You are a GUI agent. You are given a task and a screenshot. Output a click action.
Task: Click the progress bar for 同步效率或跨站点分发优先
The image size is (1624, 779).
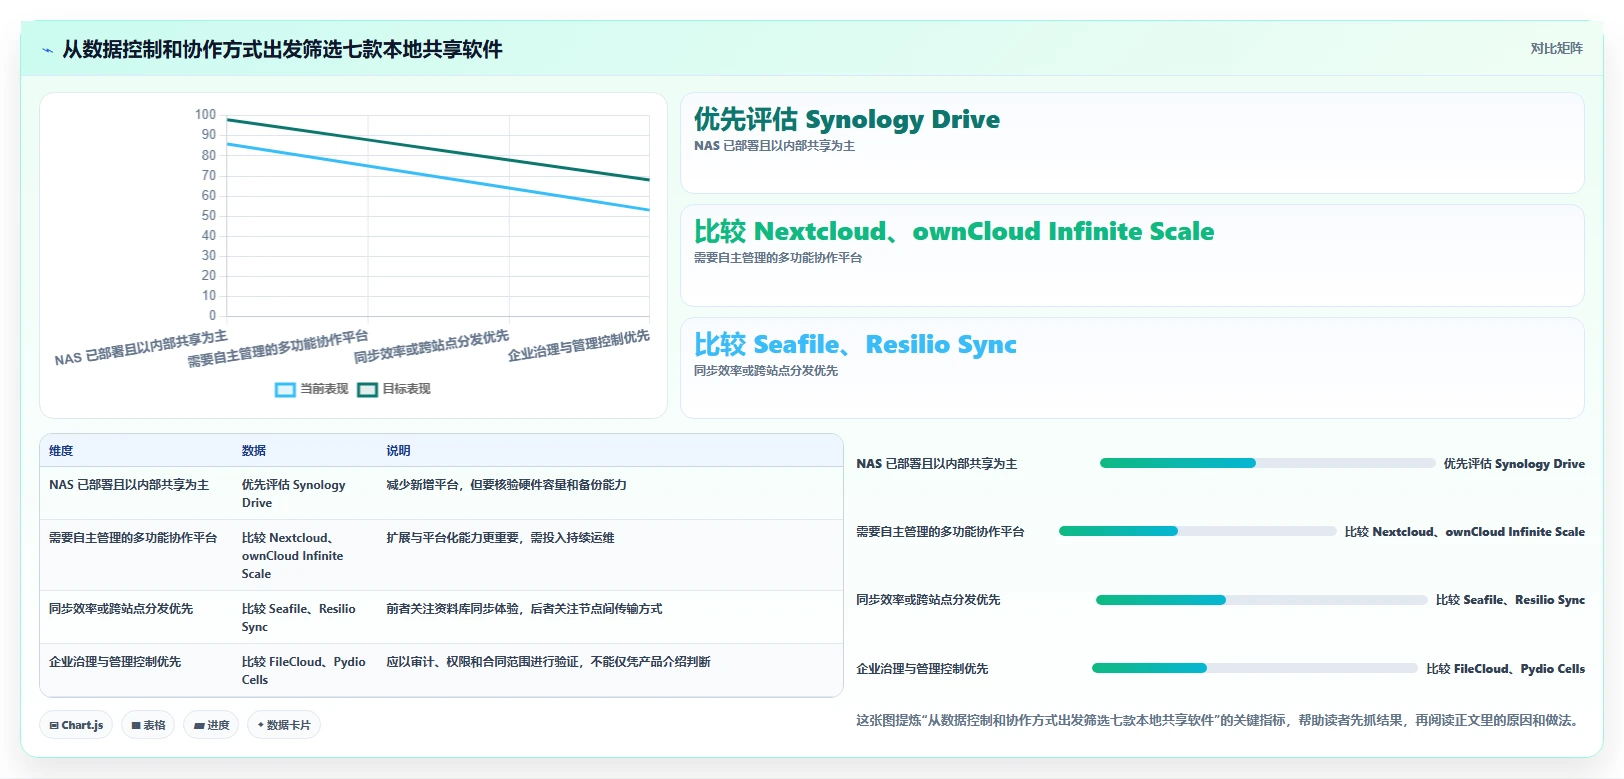[x=1261, y=600]
